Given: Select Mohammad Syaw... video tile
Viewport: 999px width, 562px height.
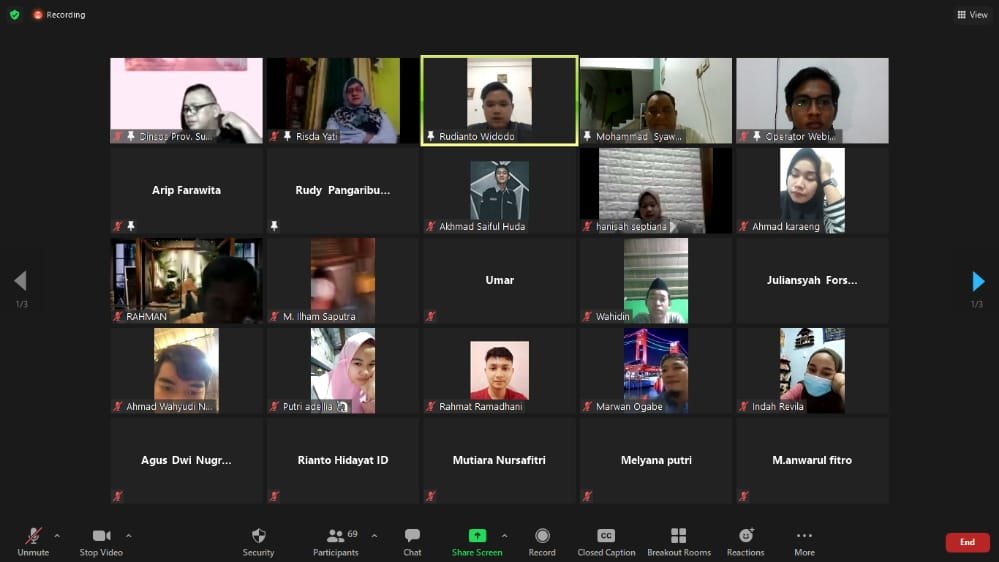Looking at the screenshot, I should coord(656,101).
